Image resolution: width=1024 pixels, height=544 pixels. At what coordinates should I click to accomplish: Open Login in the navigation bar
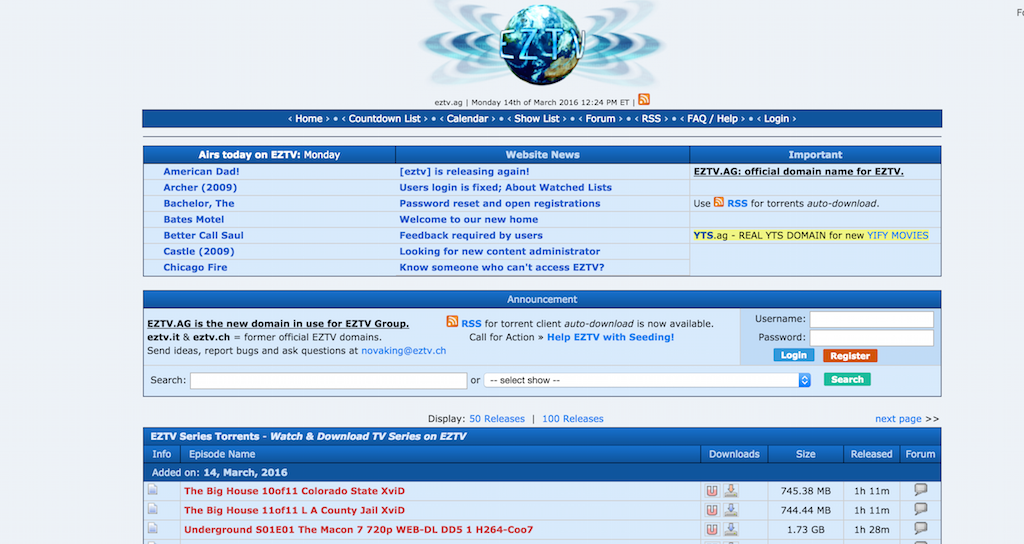tap(776, 119)
